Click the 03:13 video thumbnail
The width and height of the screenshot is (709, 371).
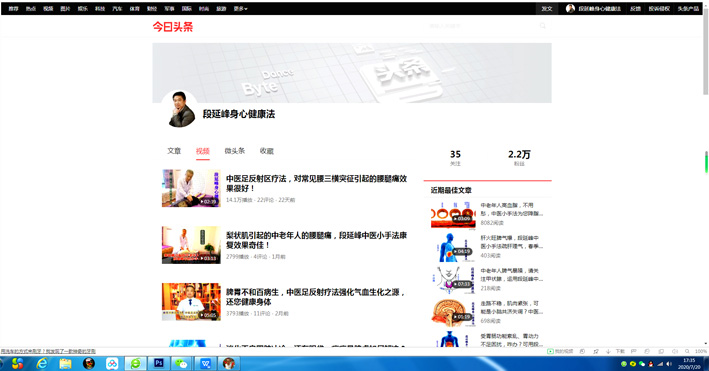pyautogui.click(x=191, y=245)
